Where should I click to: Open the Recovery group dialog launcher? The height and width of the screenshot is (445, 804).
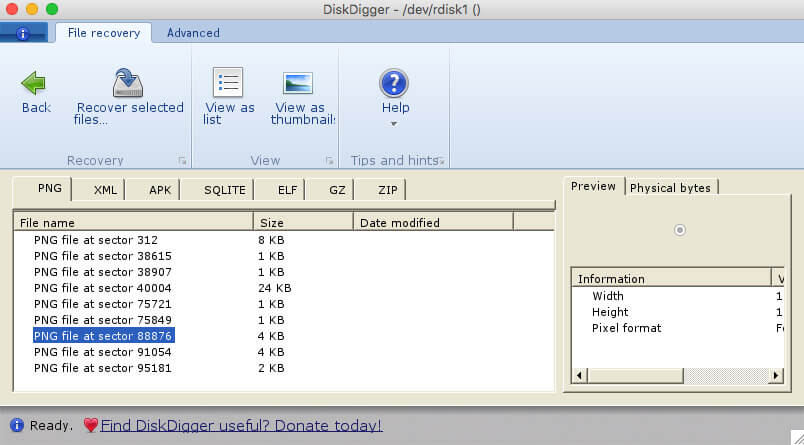[182, 161]
